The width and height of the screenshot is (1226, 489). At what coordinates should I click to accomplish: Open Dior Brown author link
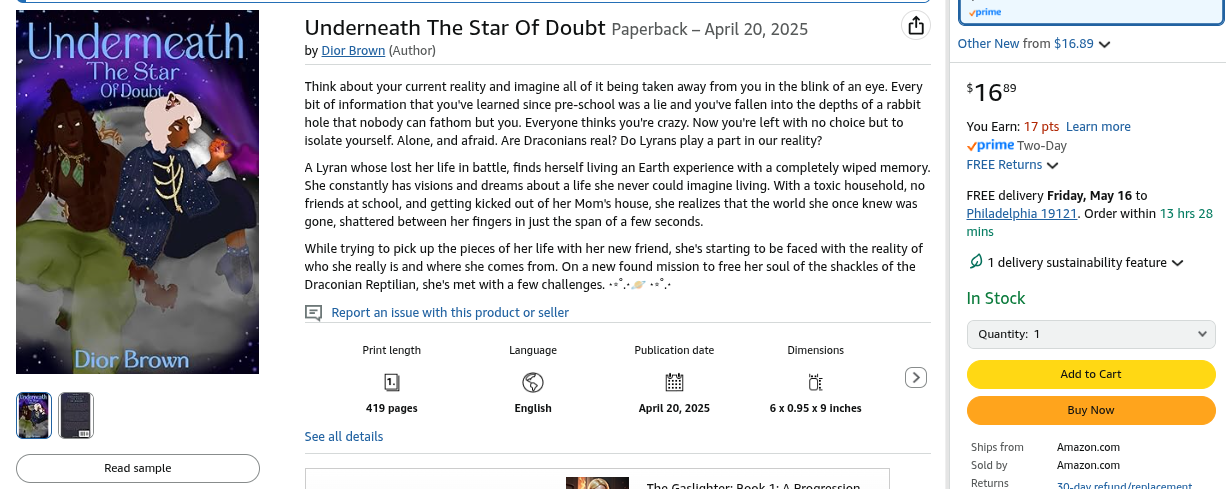point(353,50)
